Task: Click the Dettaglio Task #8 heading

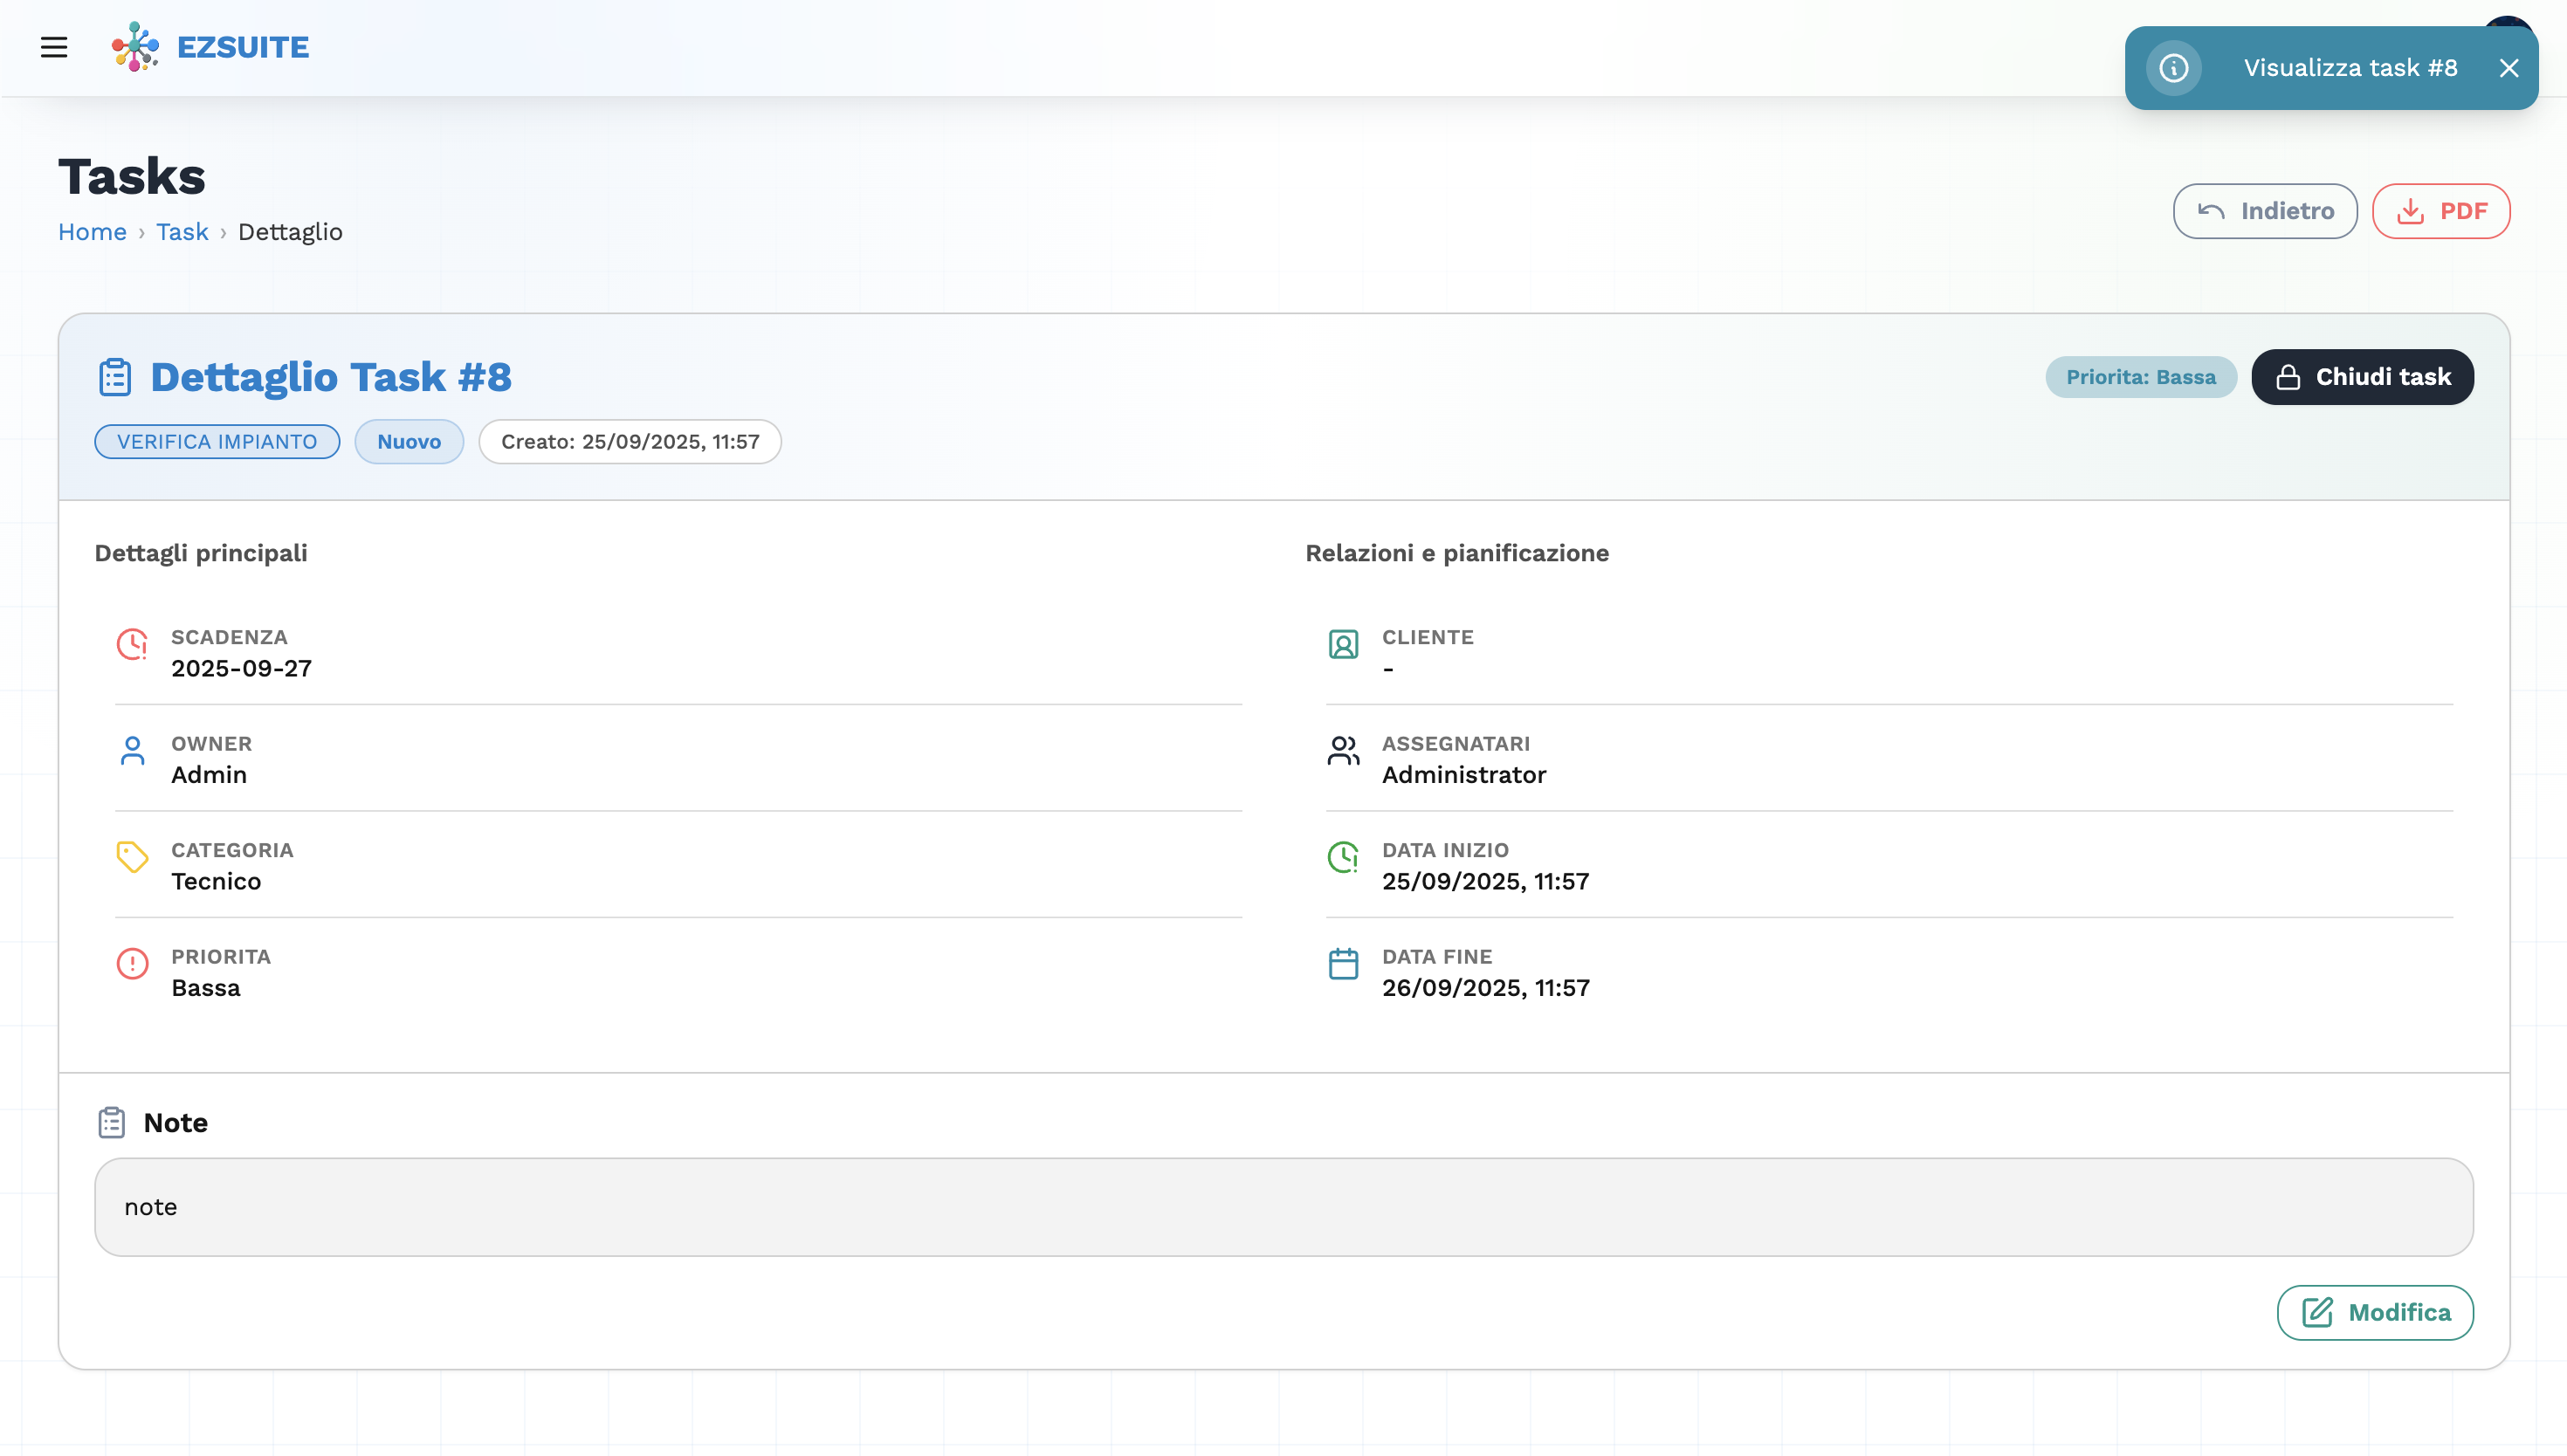Action: pos(331,377)
